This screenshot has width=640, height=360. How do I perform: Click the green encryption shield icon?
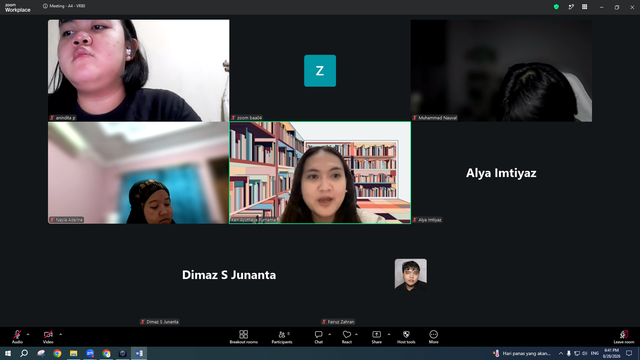[x=556, y=7]
